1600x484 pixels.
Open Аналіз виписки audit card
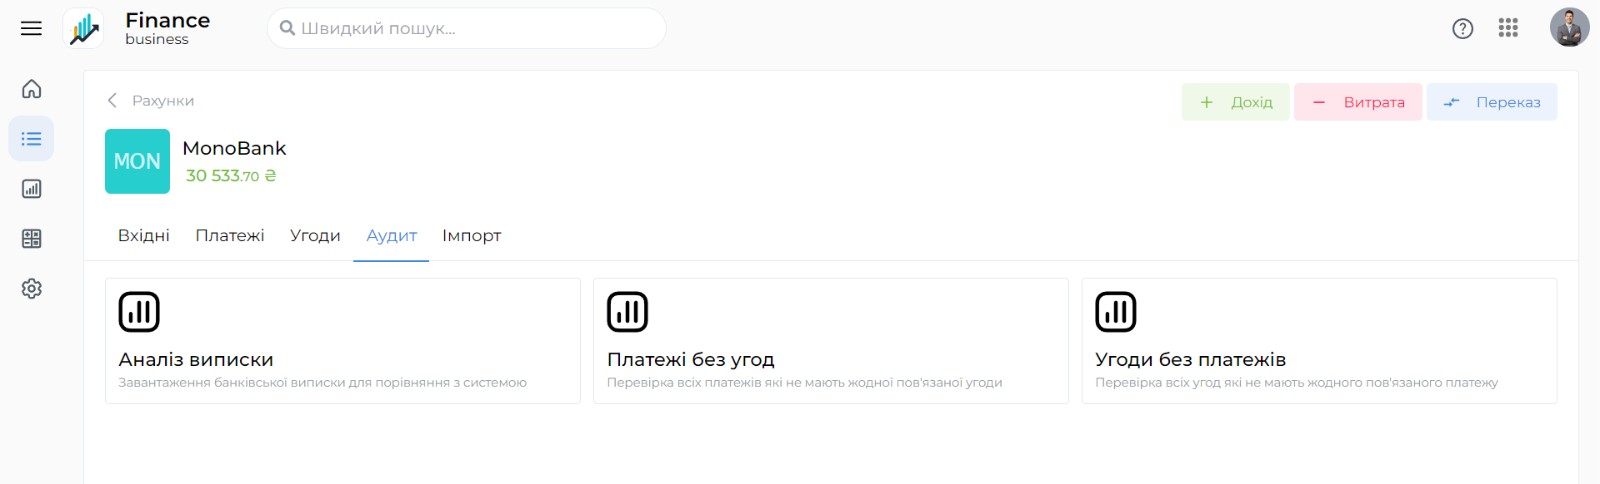[x=342, y=341]
